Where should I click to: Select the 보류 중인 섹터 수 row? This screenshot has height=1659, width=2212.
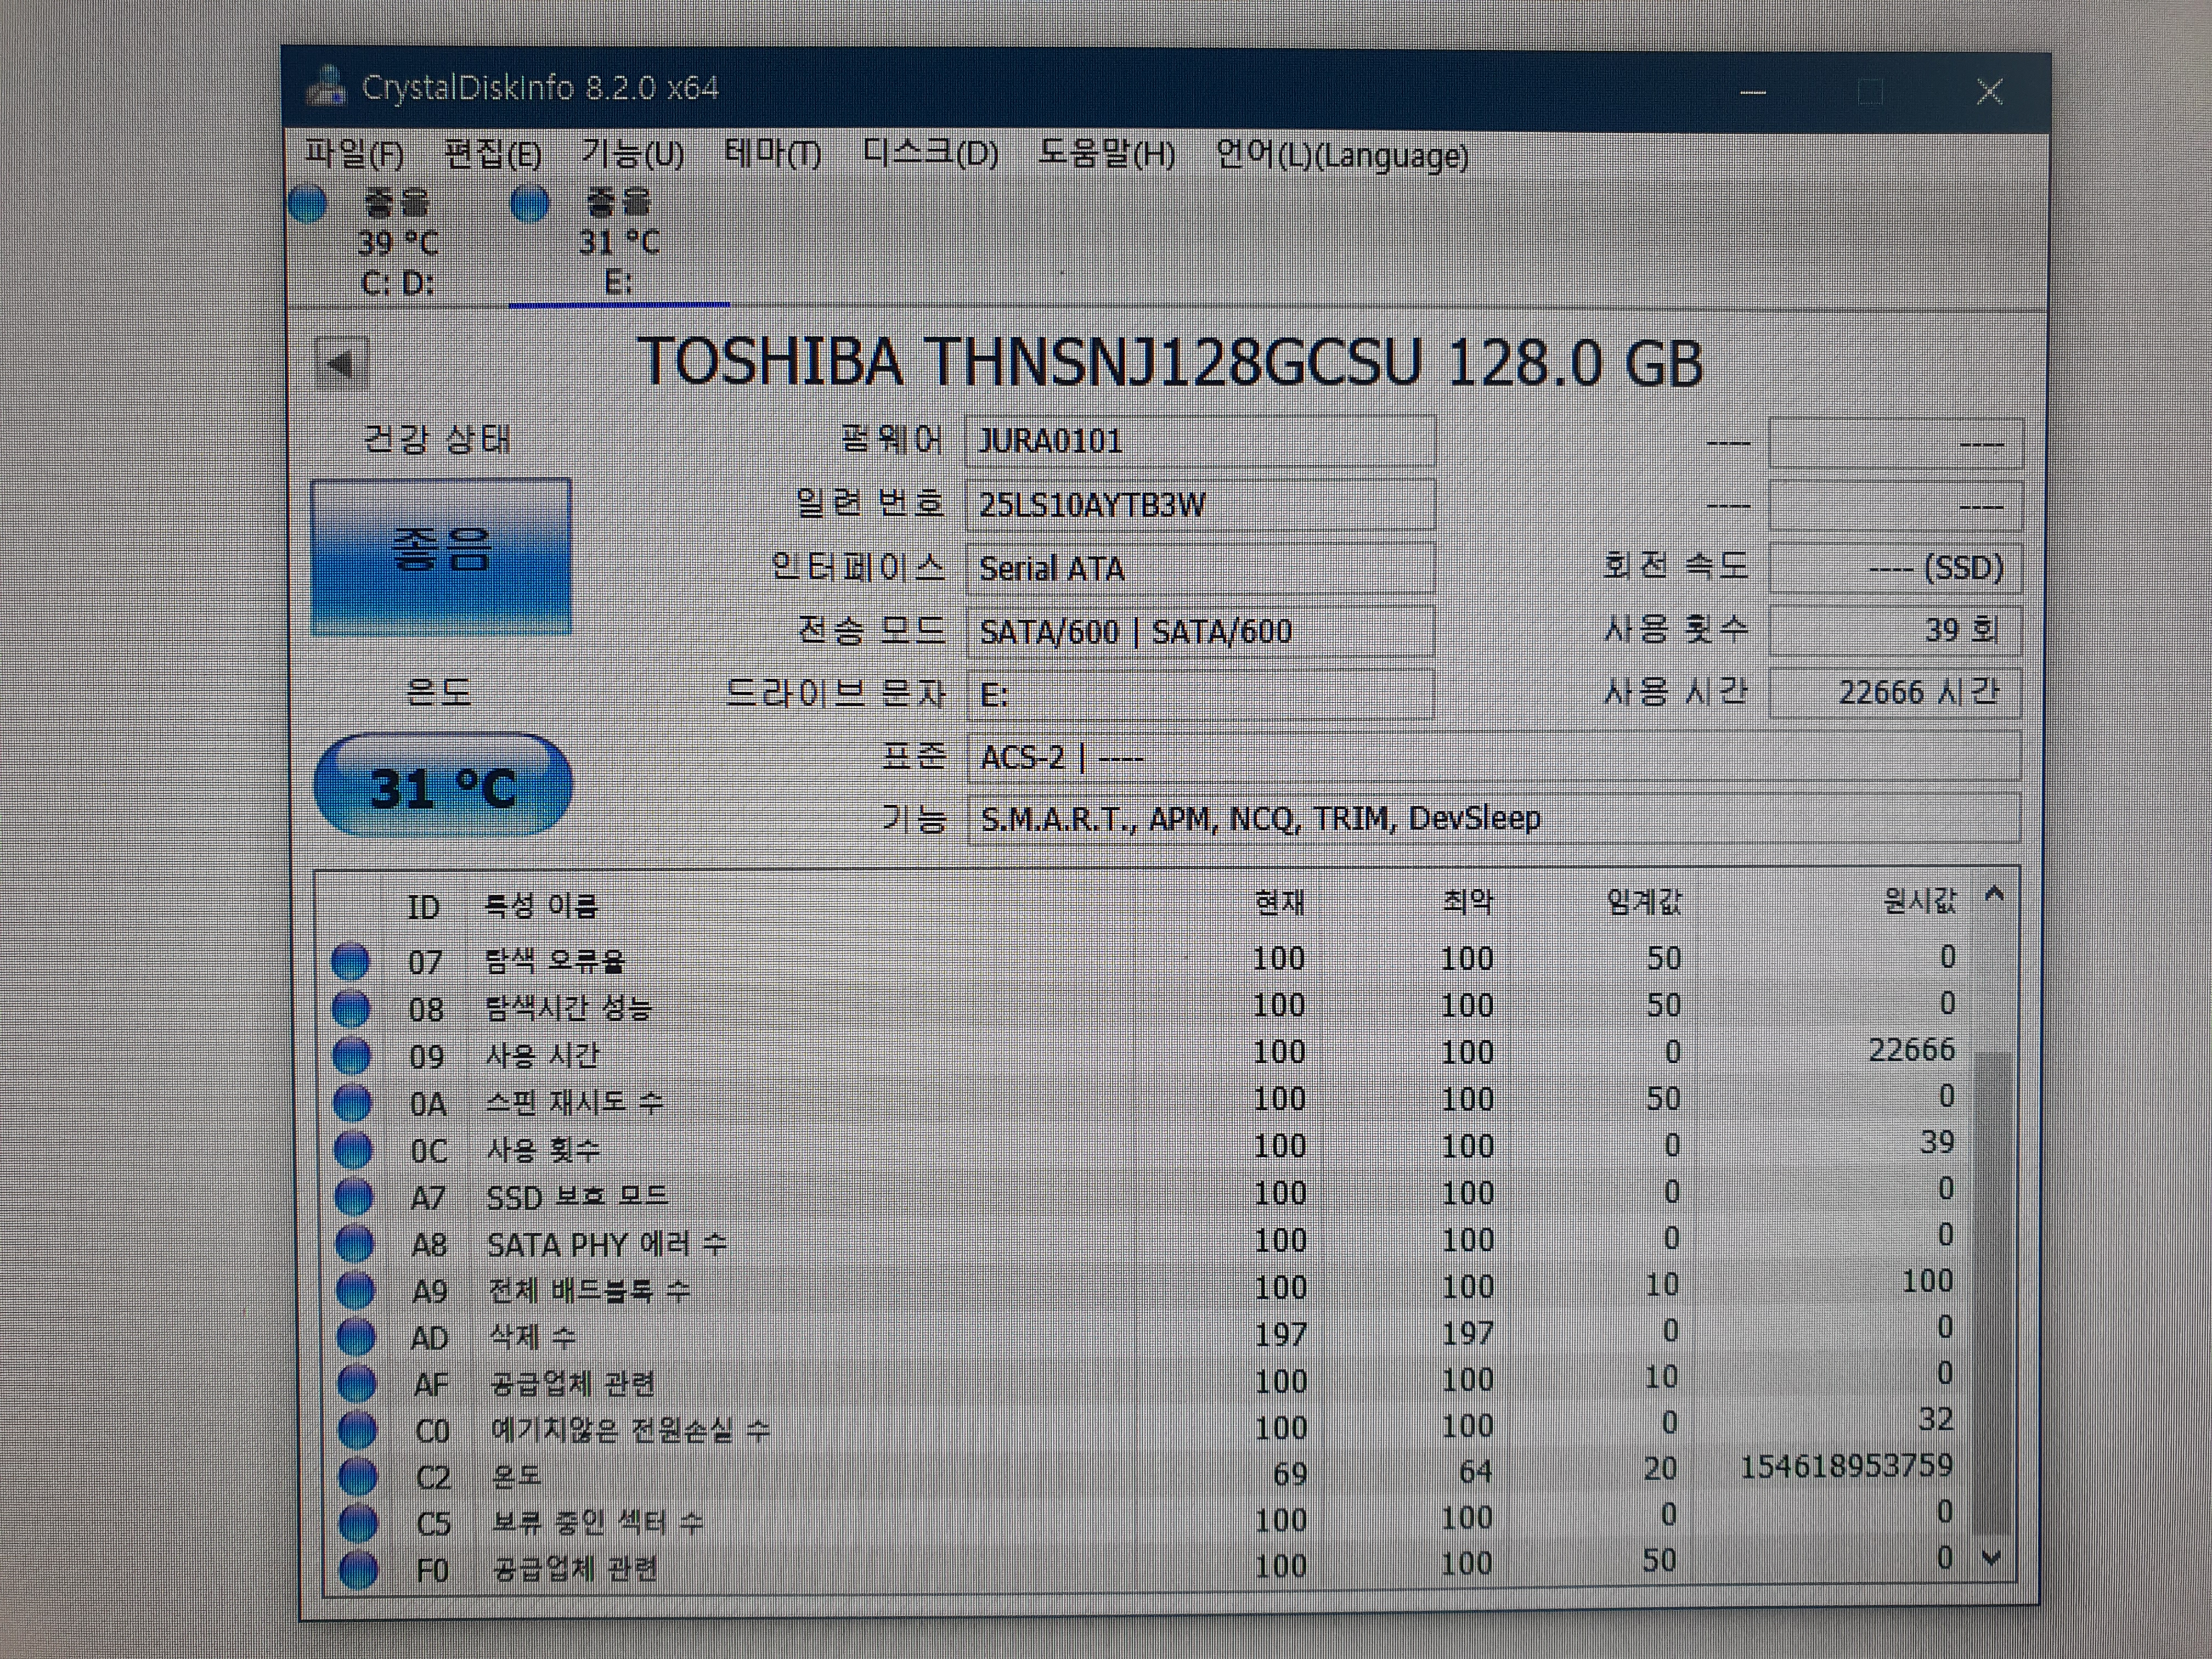coord(1146,1520)
